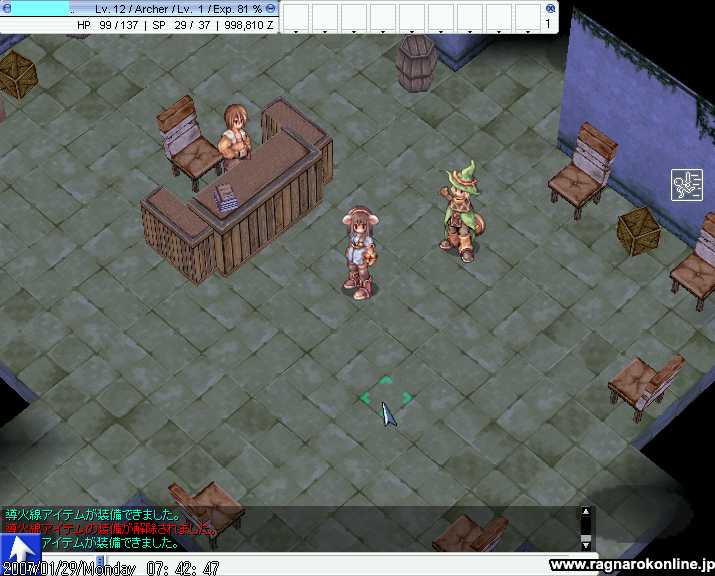Click the "Lv. 12 / Archer" title text
Viewport: 715px width, 576px height.
(132, 9)
